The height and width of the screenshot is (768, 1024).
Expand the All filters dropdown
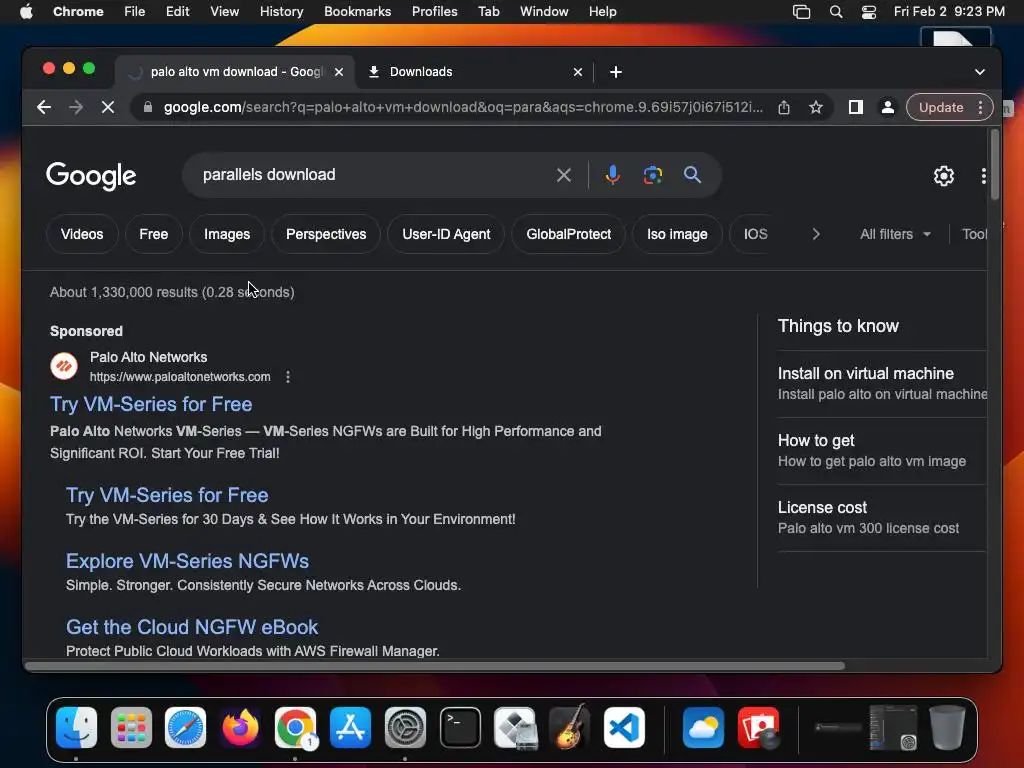click(895, 234)
